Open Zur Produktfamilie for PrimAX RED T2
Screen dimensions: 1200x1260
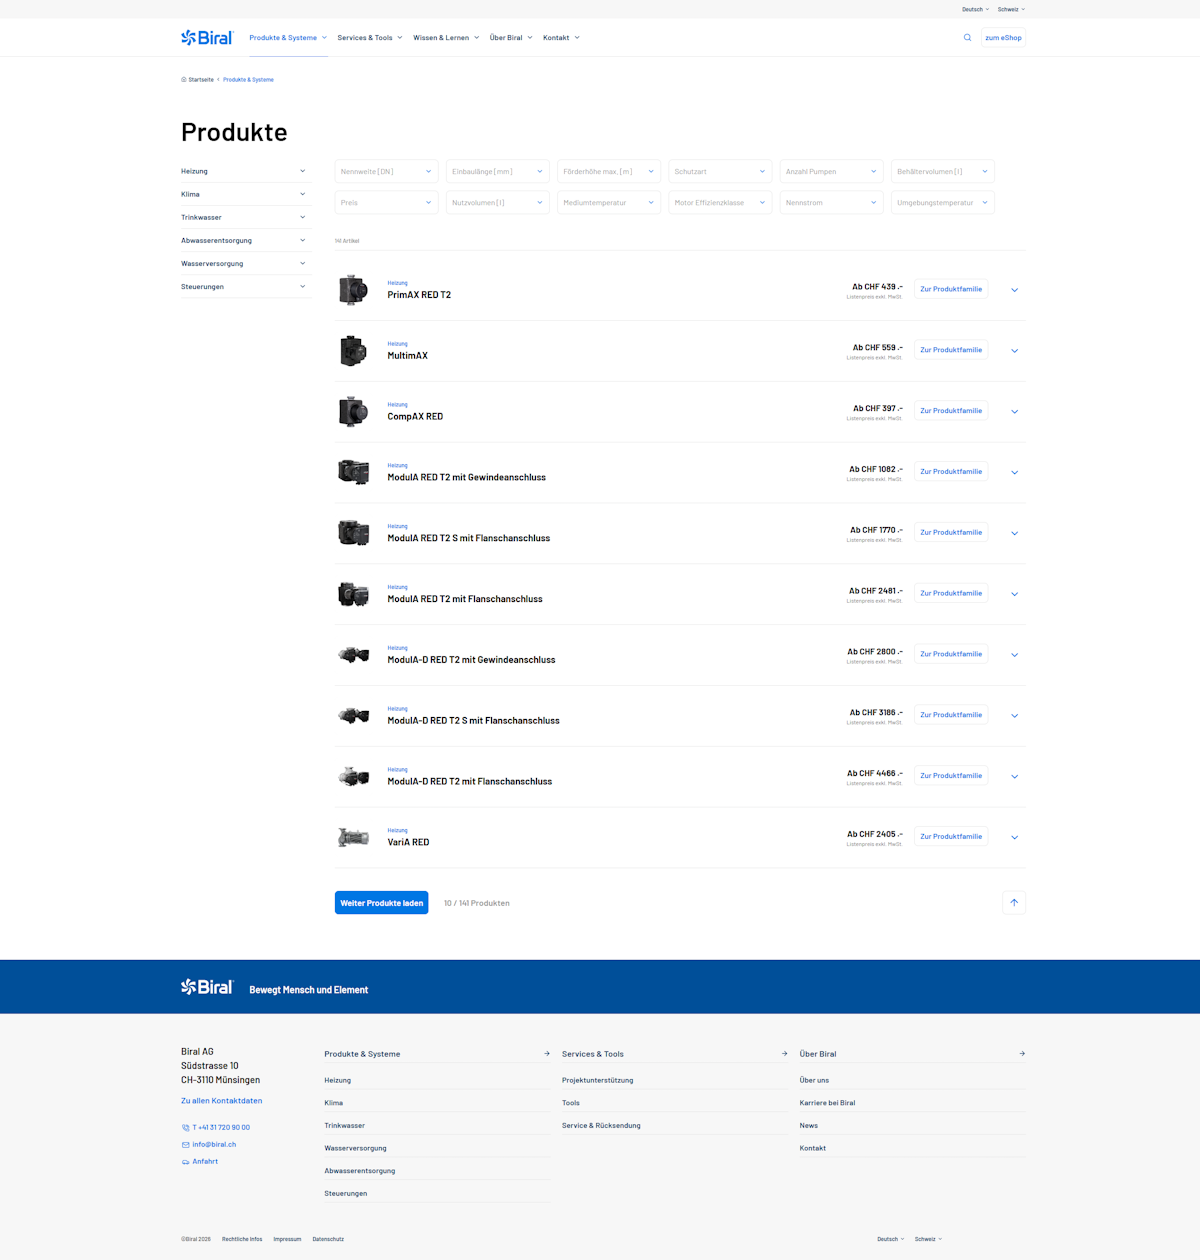(951, 289)
